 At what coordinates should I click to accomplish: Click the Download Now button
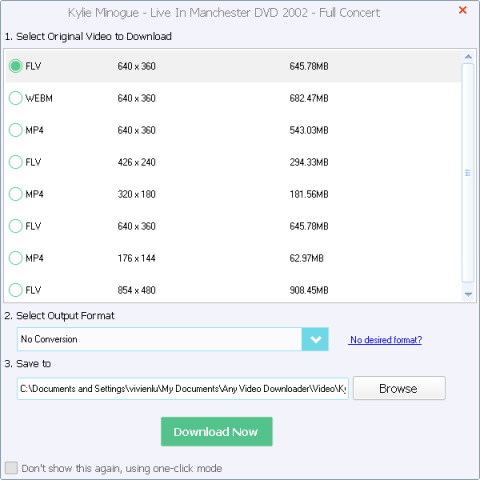217,432
